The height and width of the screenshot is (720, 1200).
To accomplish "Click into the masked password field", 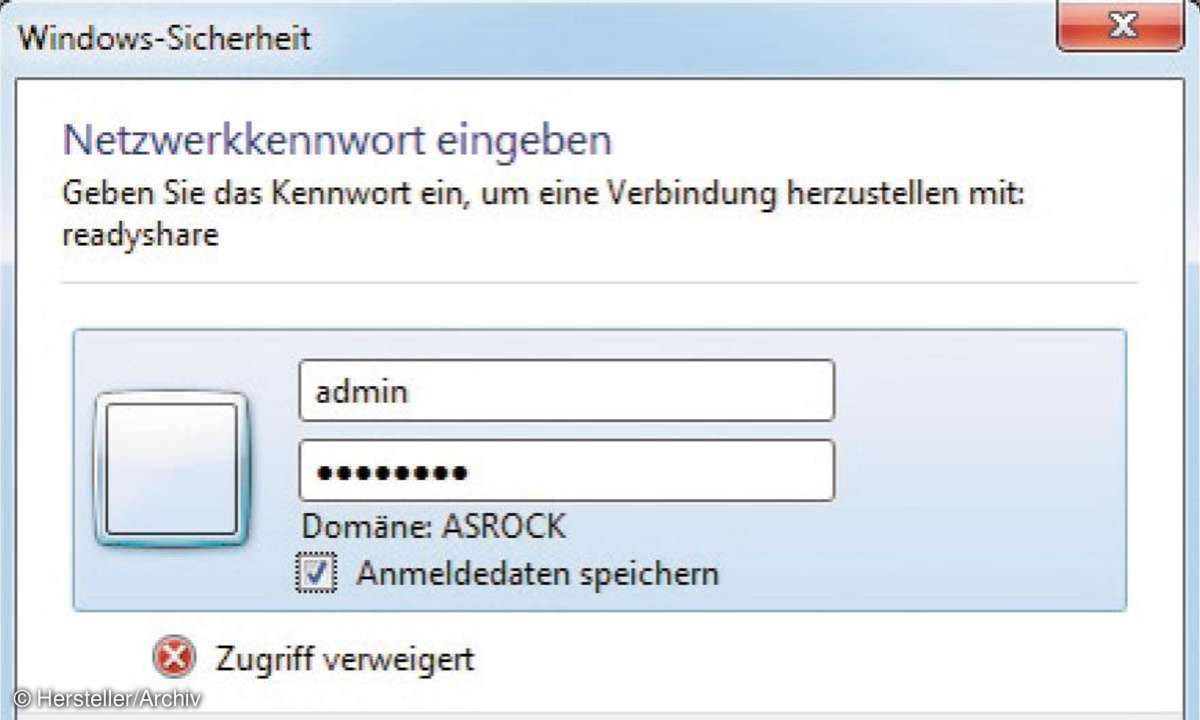I will coord(566,471).
